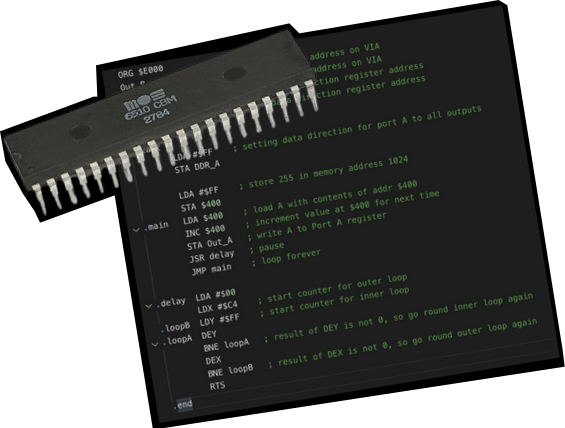Click the .loopB label

click(175, 327)
